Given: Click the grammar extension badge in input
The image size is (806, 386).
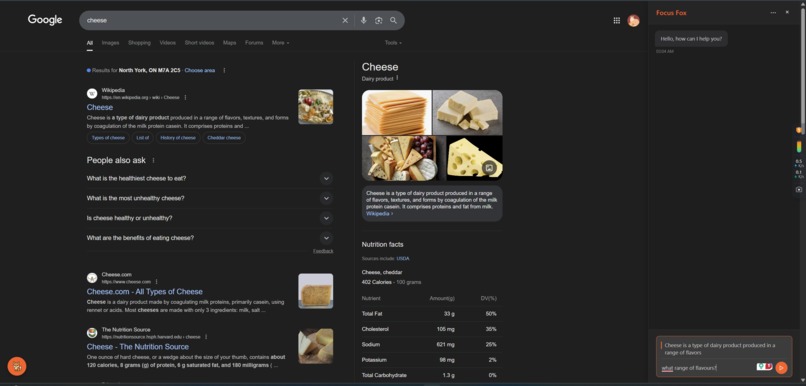Looking at the screenshot, I should click(764, 366).
